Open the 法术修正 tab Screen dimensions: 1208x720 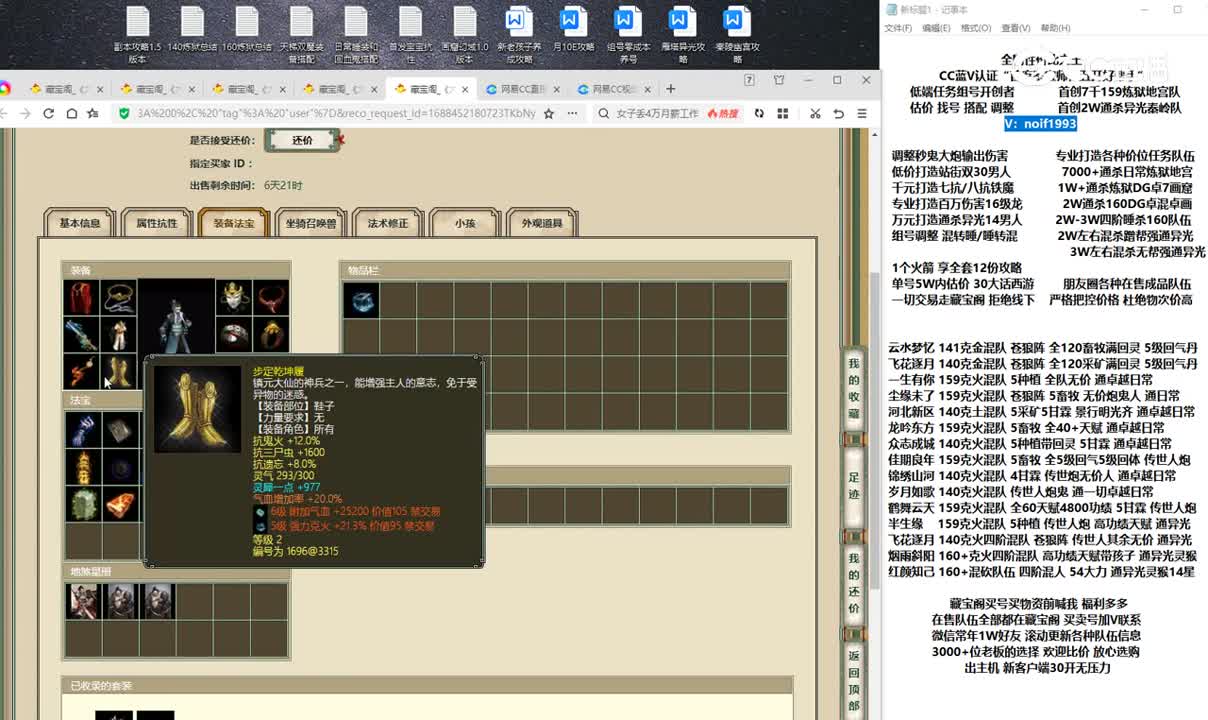point(388,223)
